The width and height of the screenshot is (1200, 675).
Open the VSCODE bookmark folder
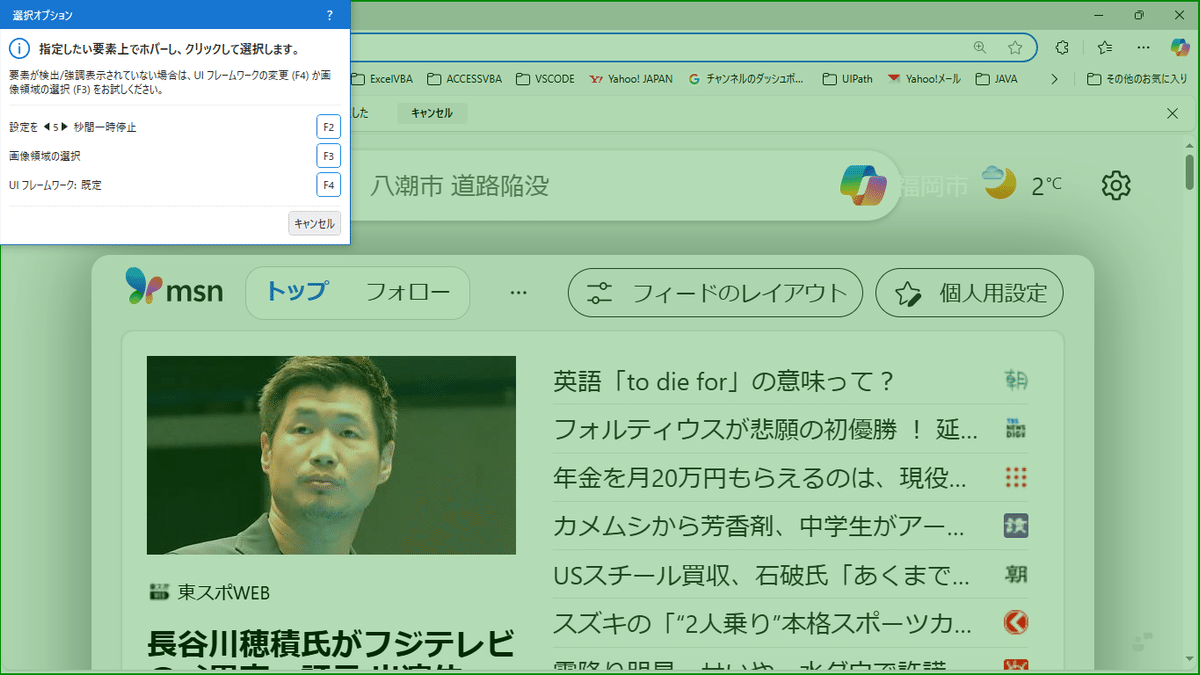(x=547, y=79)
